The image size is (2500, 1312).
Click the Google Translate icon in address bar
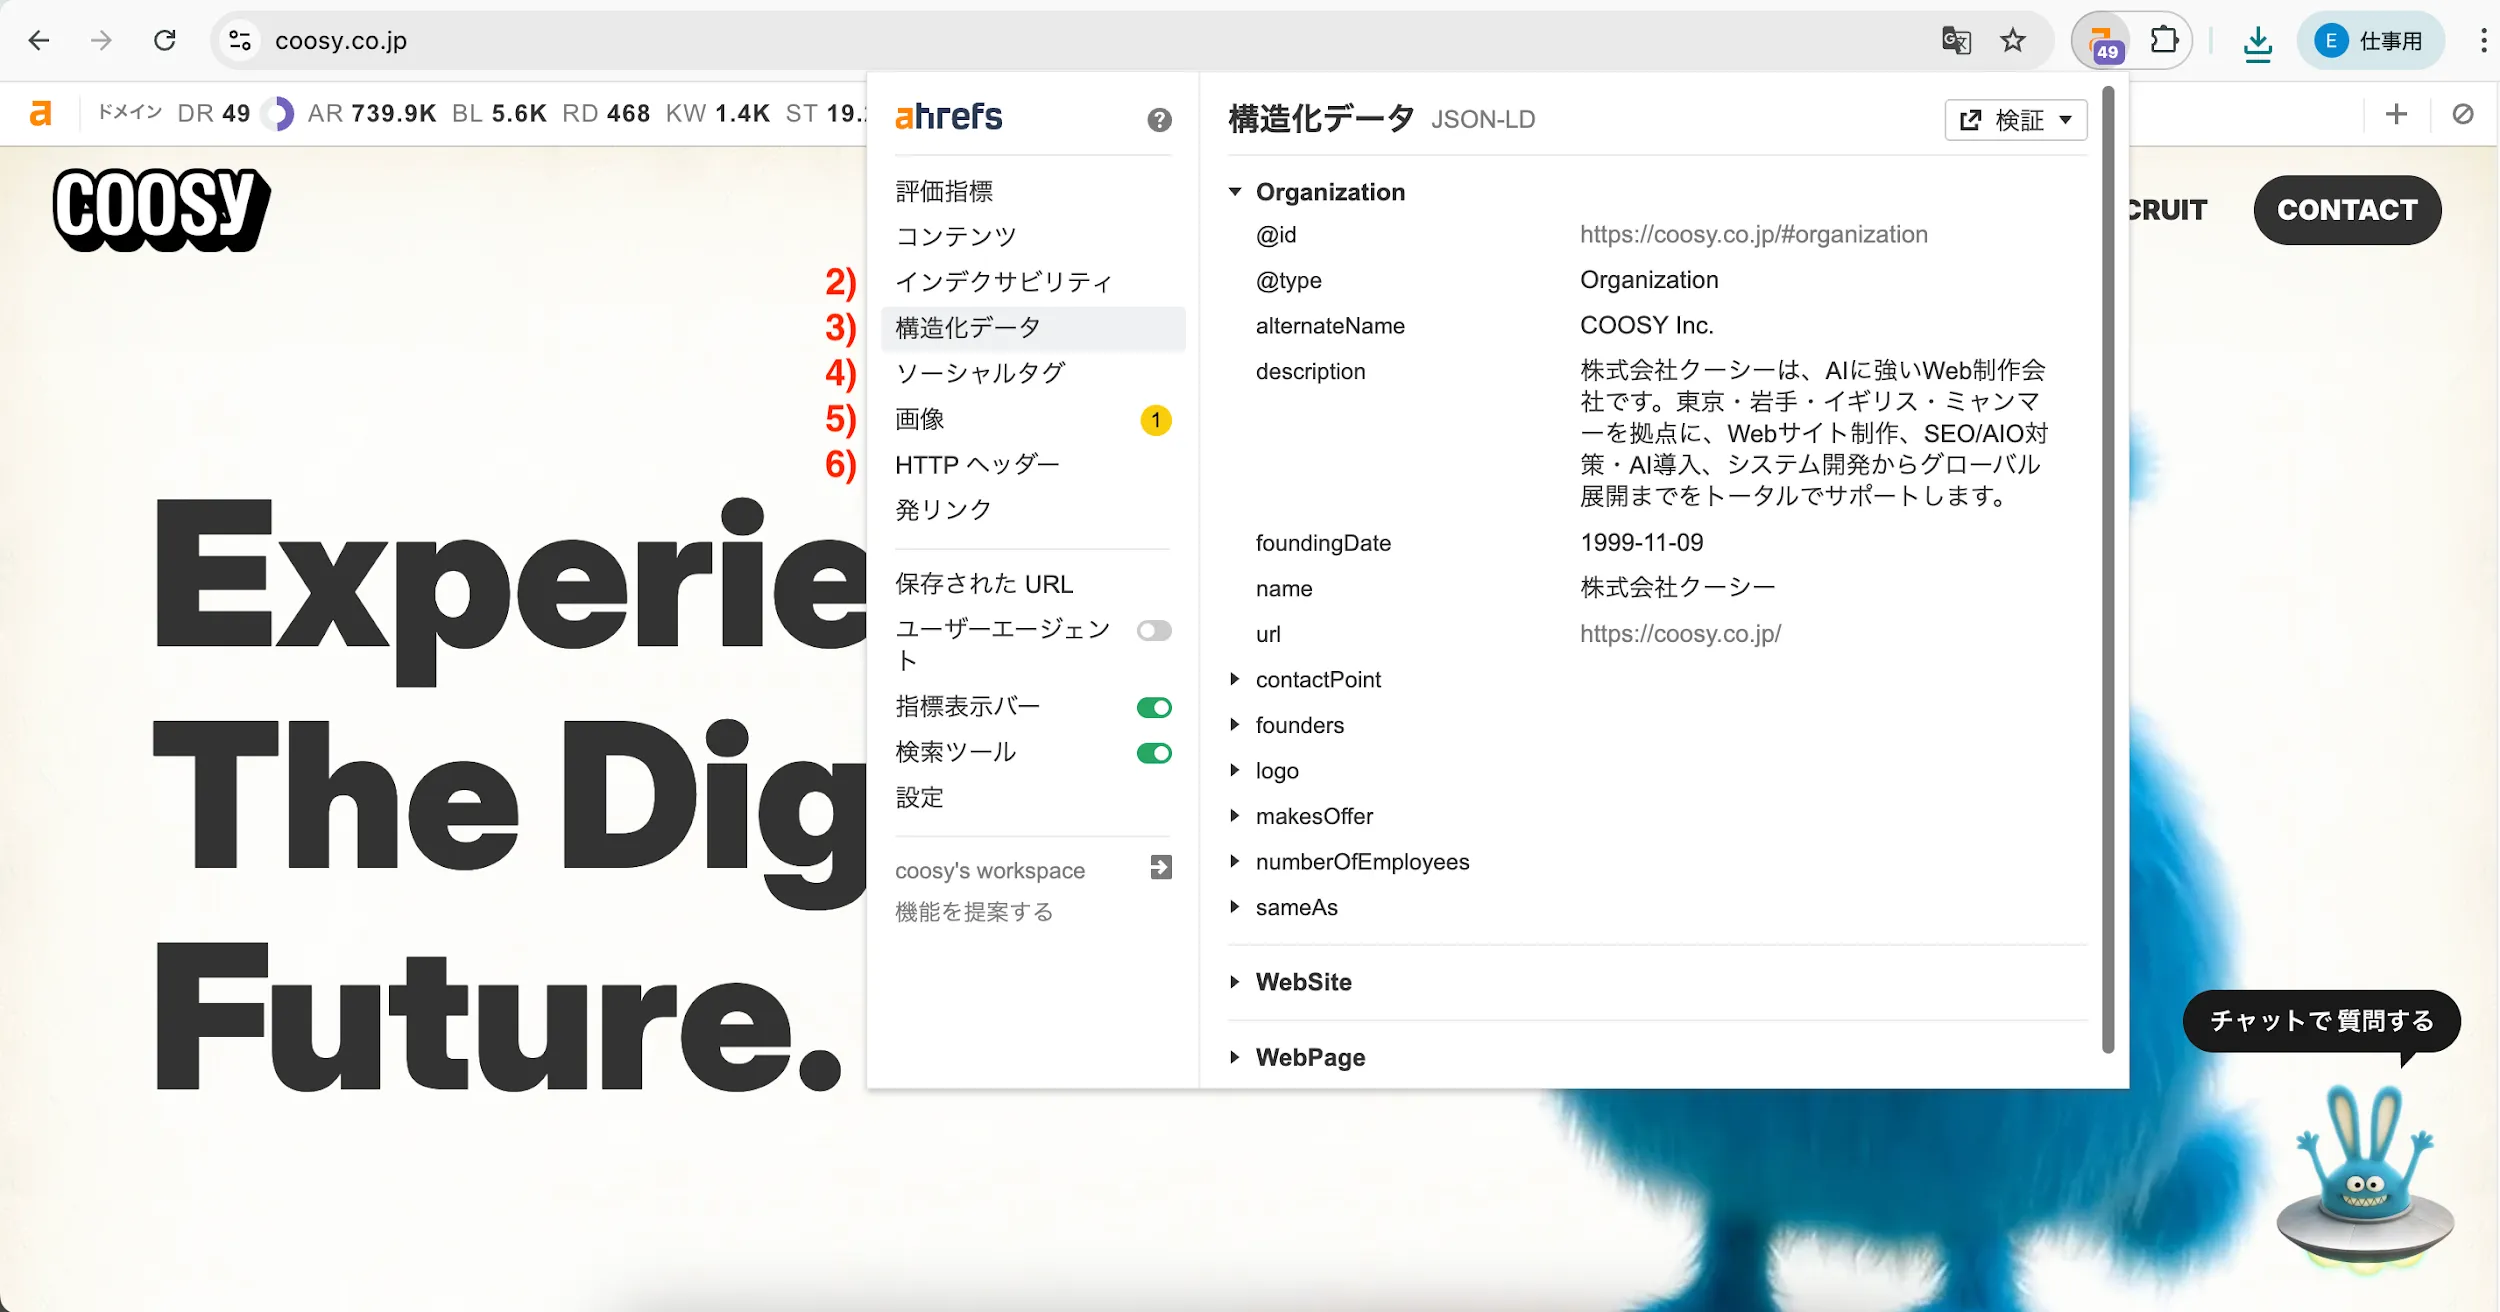(1955, 41)
